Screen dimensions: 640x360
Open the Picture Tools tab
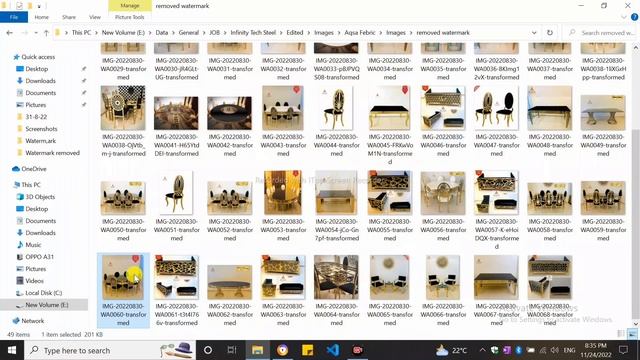tap(129, 17)
